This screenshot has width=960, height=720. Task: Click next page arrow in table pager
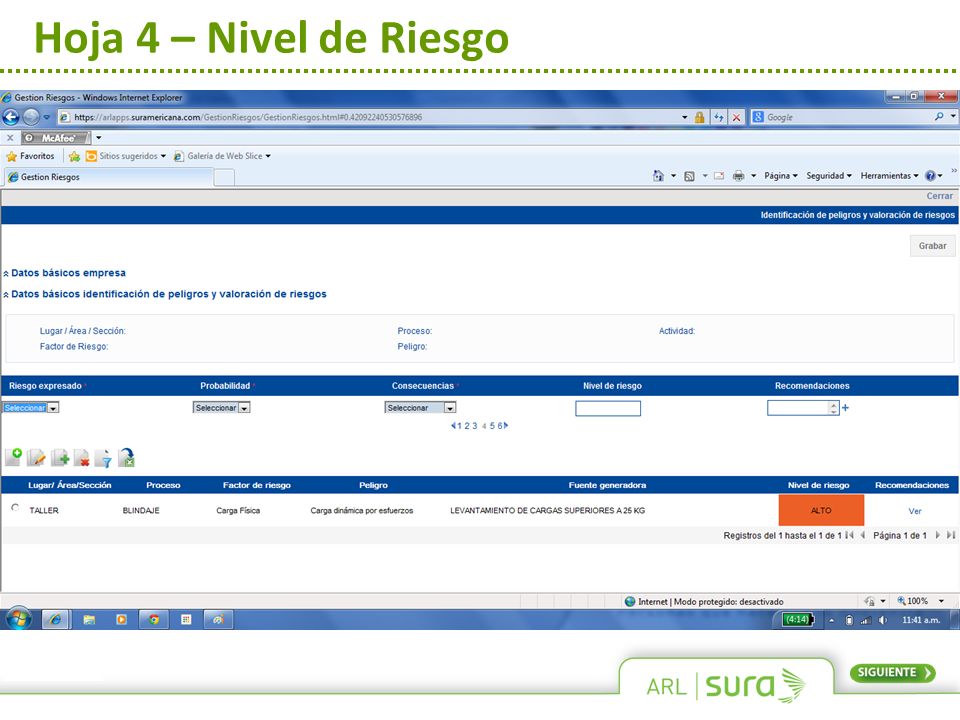938,535
